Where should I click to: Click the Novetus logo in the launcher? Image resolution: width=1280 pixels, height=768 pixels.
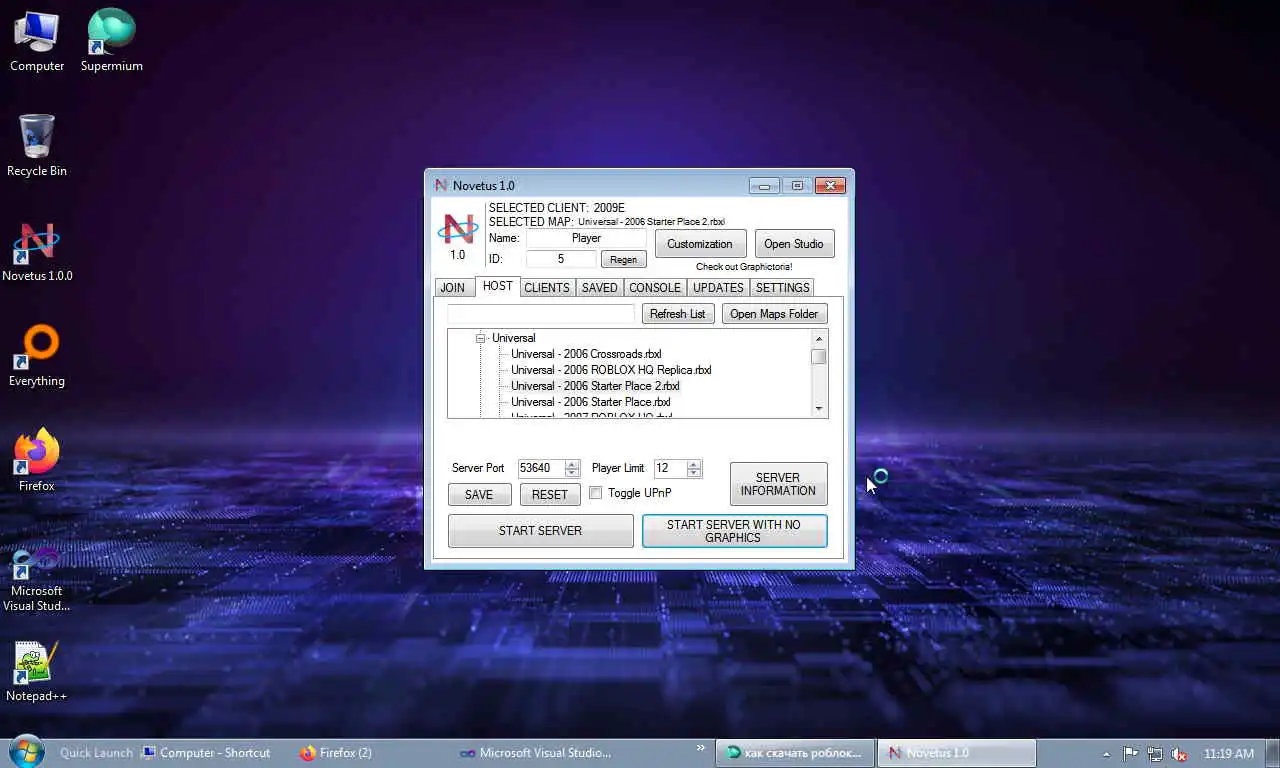click(x=458, y=229)
